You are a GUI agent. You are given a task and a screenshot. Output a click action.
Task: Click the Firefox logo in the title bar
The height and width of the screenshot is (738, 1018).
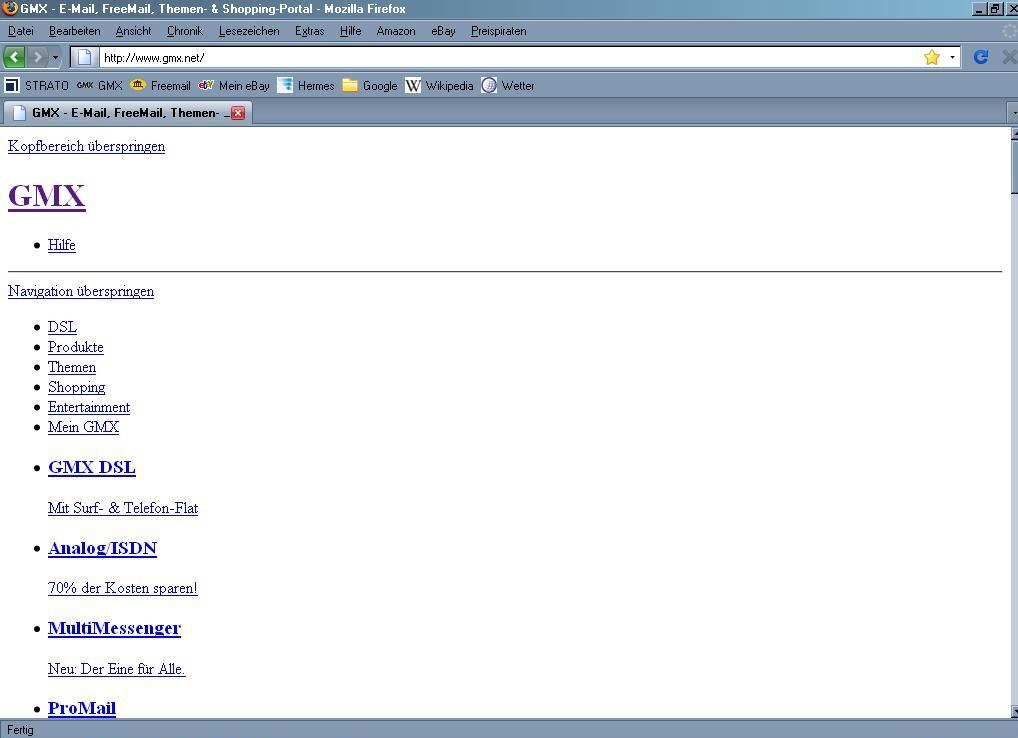[10, 8]
